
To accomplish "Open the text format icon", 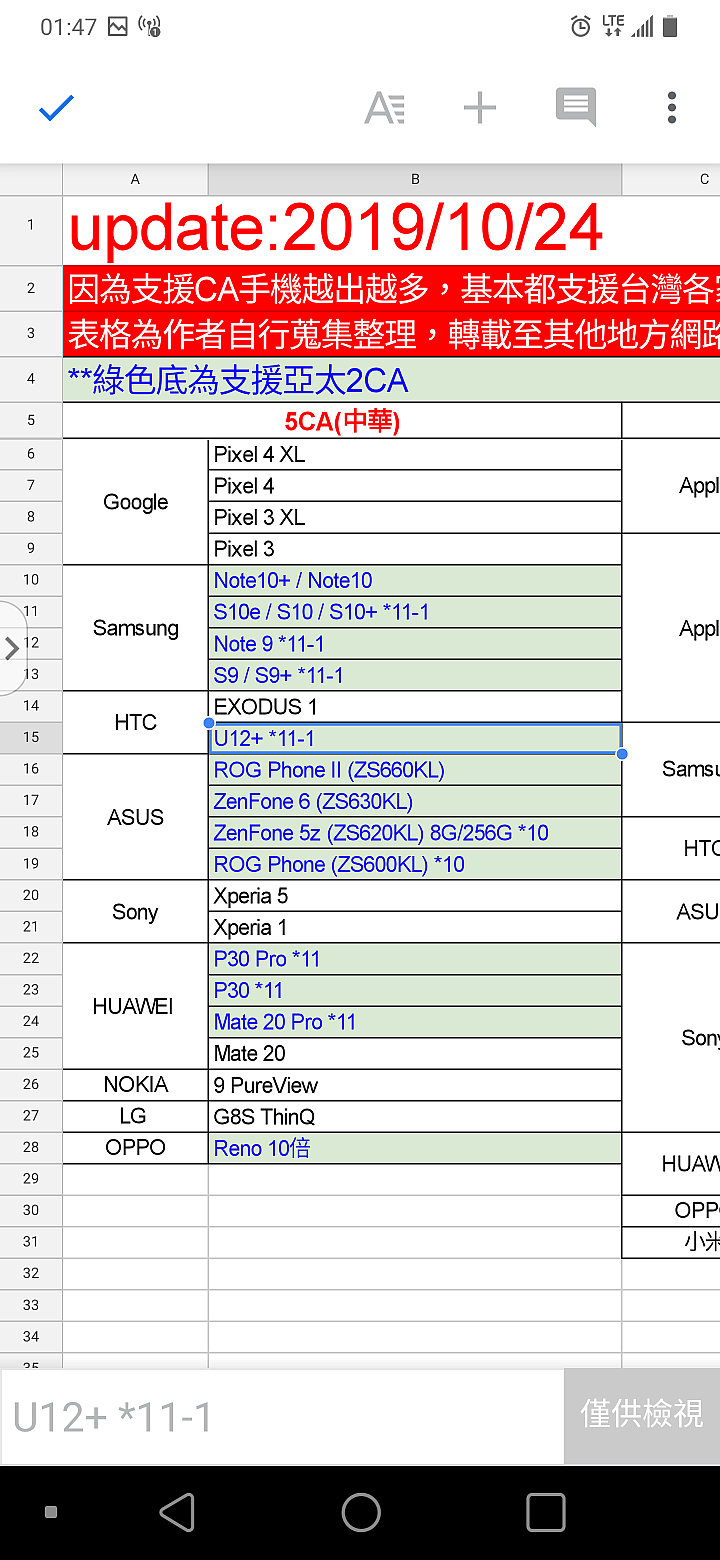I will (x=385, y=108).
